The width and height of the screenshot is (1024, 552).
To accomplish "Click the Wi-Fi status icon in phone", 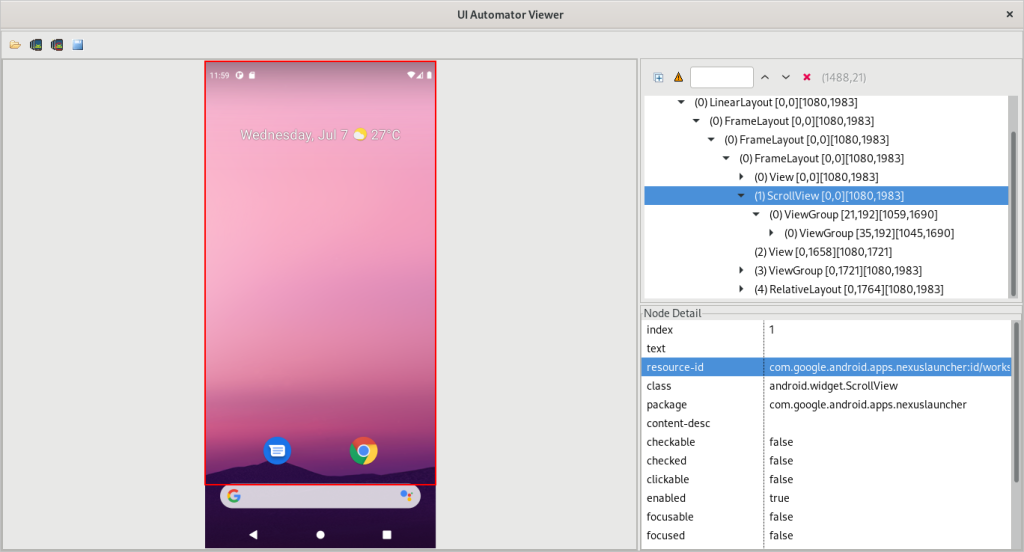I will (411, 75).
